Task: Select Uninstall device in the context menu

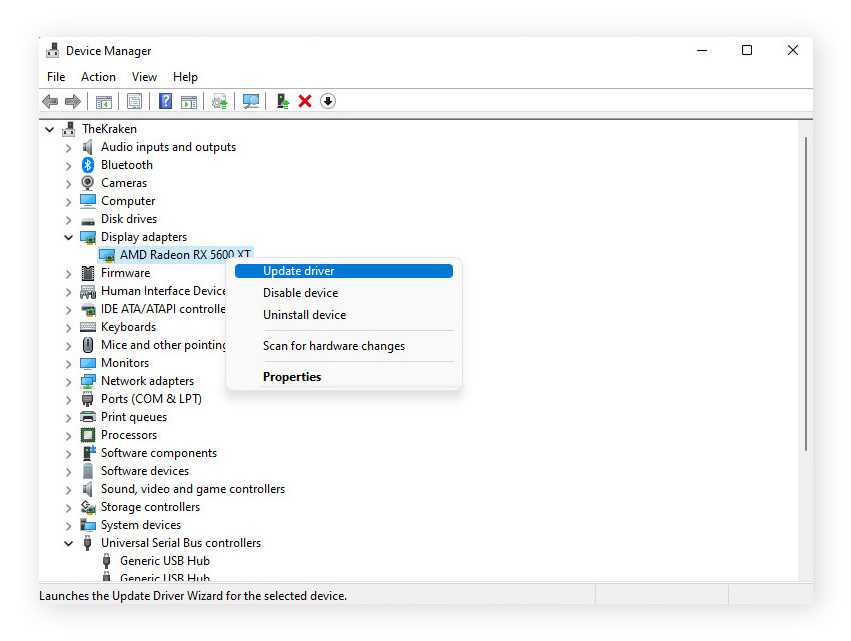Action: (x=304, y=315)
